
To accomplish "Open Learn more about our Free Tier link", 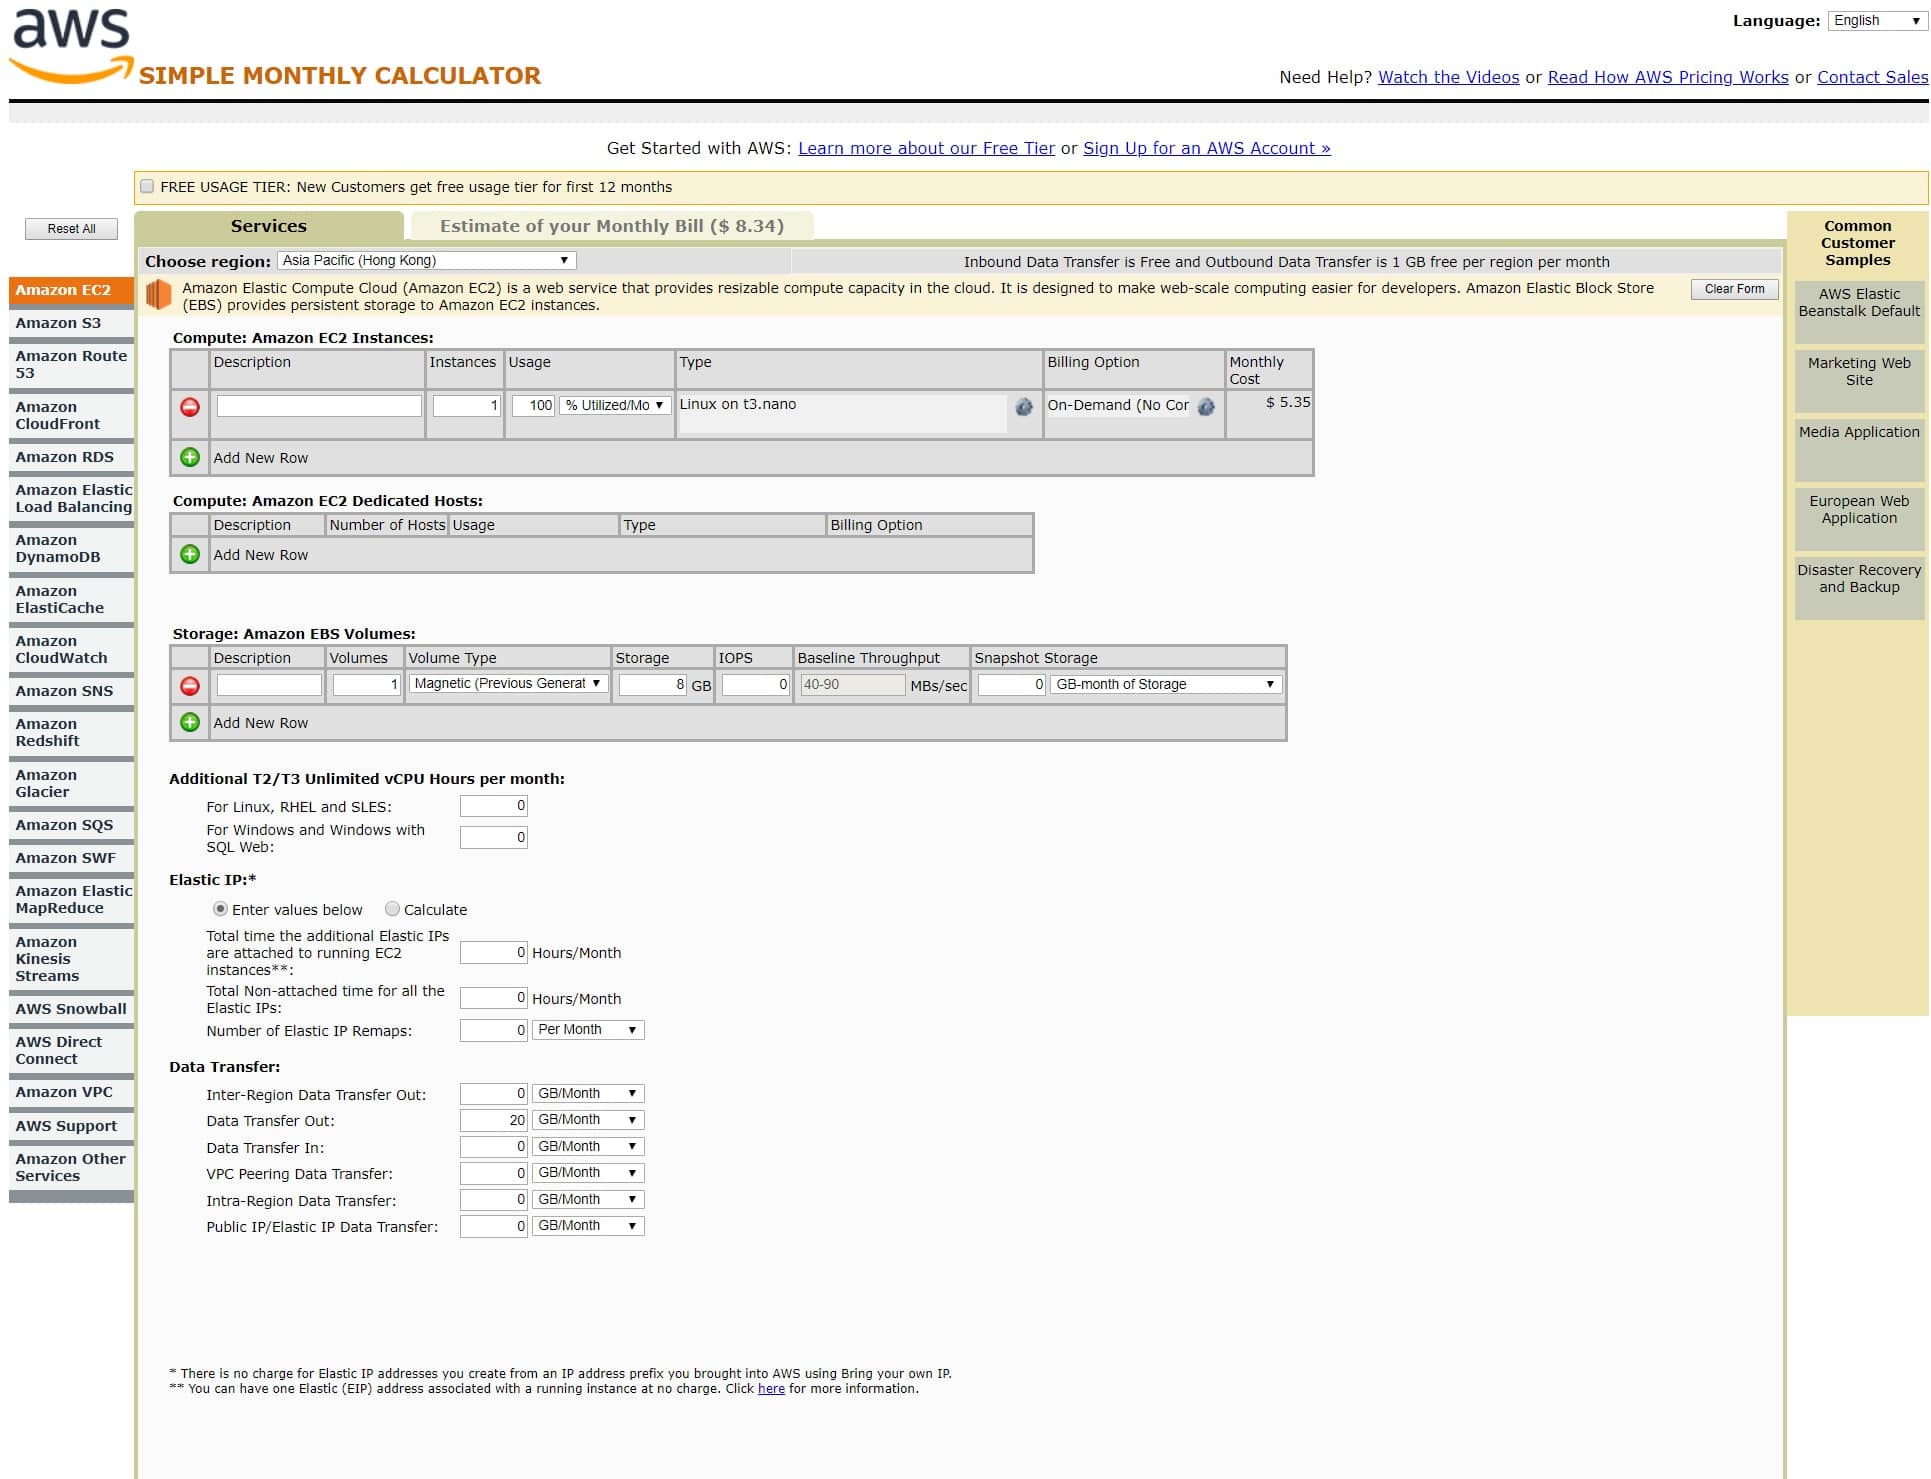I will click(x=926, y=148).
